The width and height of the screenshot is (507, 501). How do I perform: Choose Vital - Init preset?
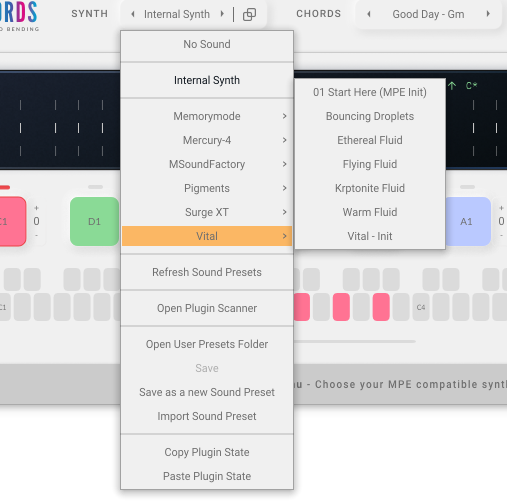point(370,236)
